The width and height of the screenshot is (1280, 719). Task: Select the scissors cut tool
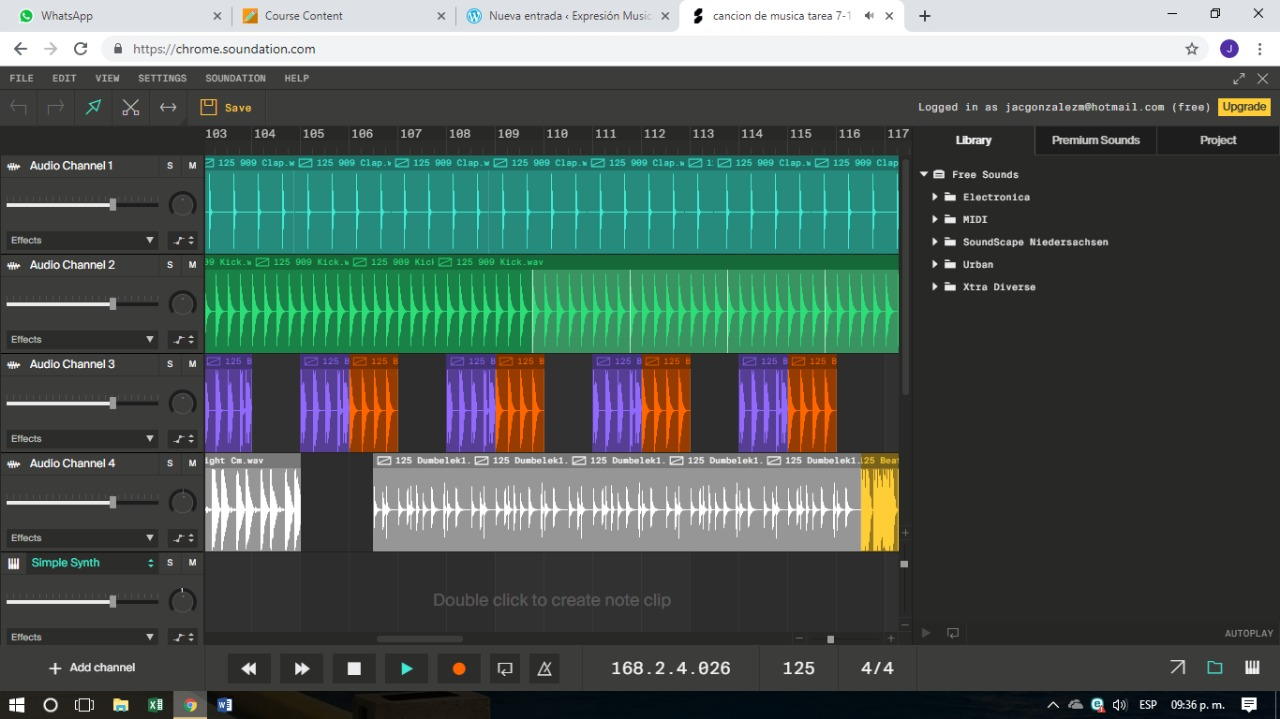pyautogui.click(x=131, y=107)
